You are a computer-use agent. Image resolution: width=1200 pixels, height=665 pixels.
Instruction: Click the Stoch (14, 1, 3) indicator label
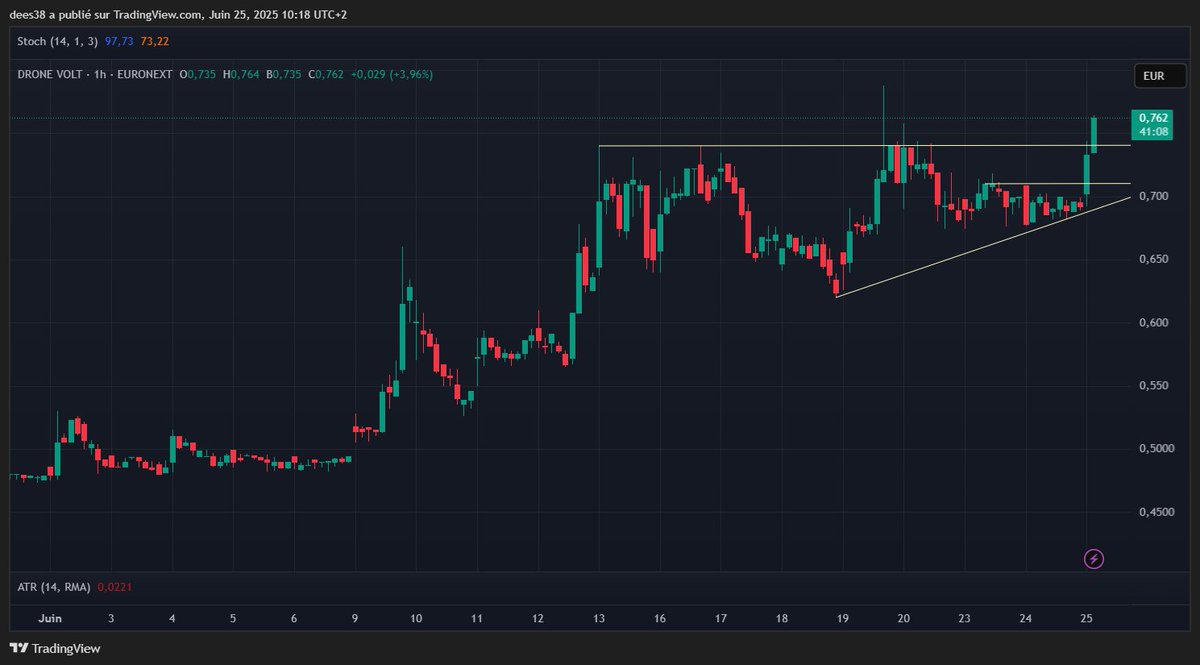[58, 42]
